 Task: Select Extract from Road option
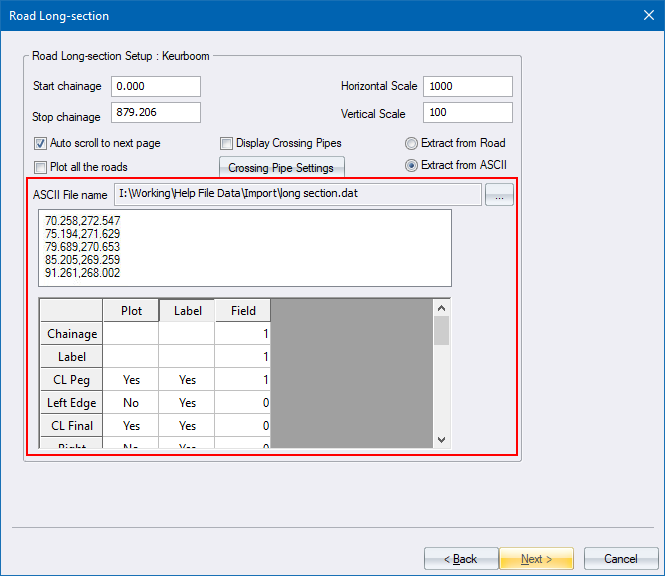pos(411,143)
